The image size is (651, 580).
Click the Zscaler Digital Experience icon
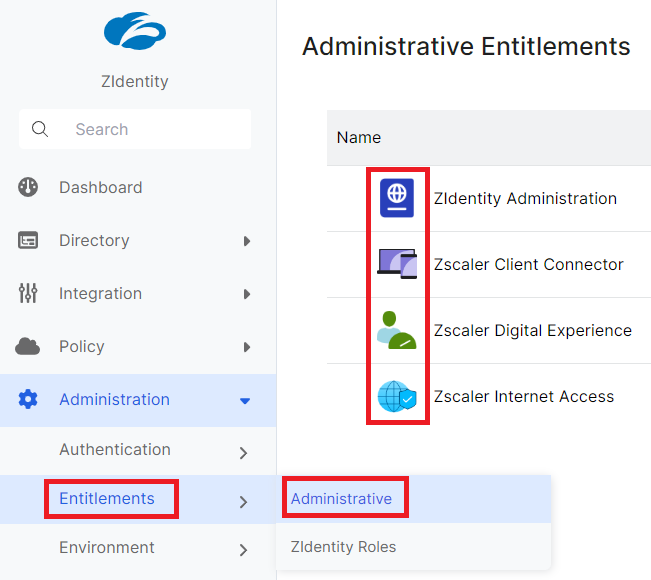point(397,330)
